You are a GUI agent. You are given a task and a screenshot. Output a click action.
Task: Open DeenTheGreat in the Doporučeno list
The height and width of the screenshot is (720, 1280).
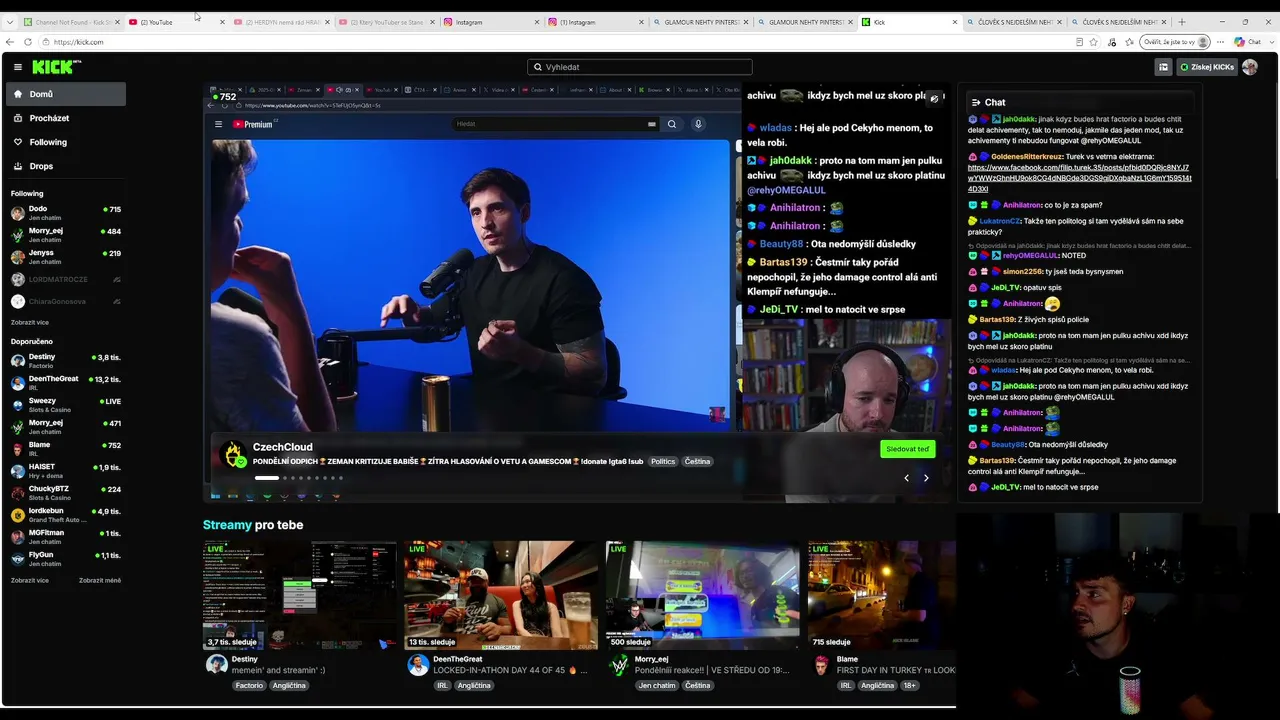65,383
